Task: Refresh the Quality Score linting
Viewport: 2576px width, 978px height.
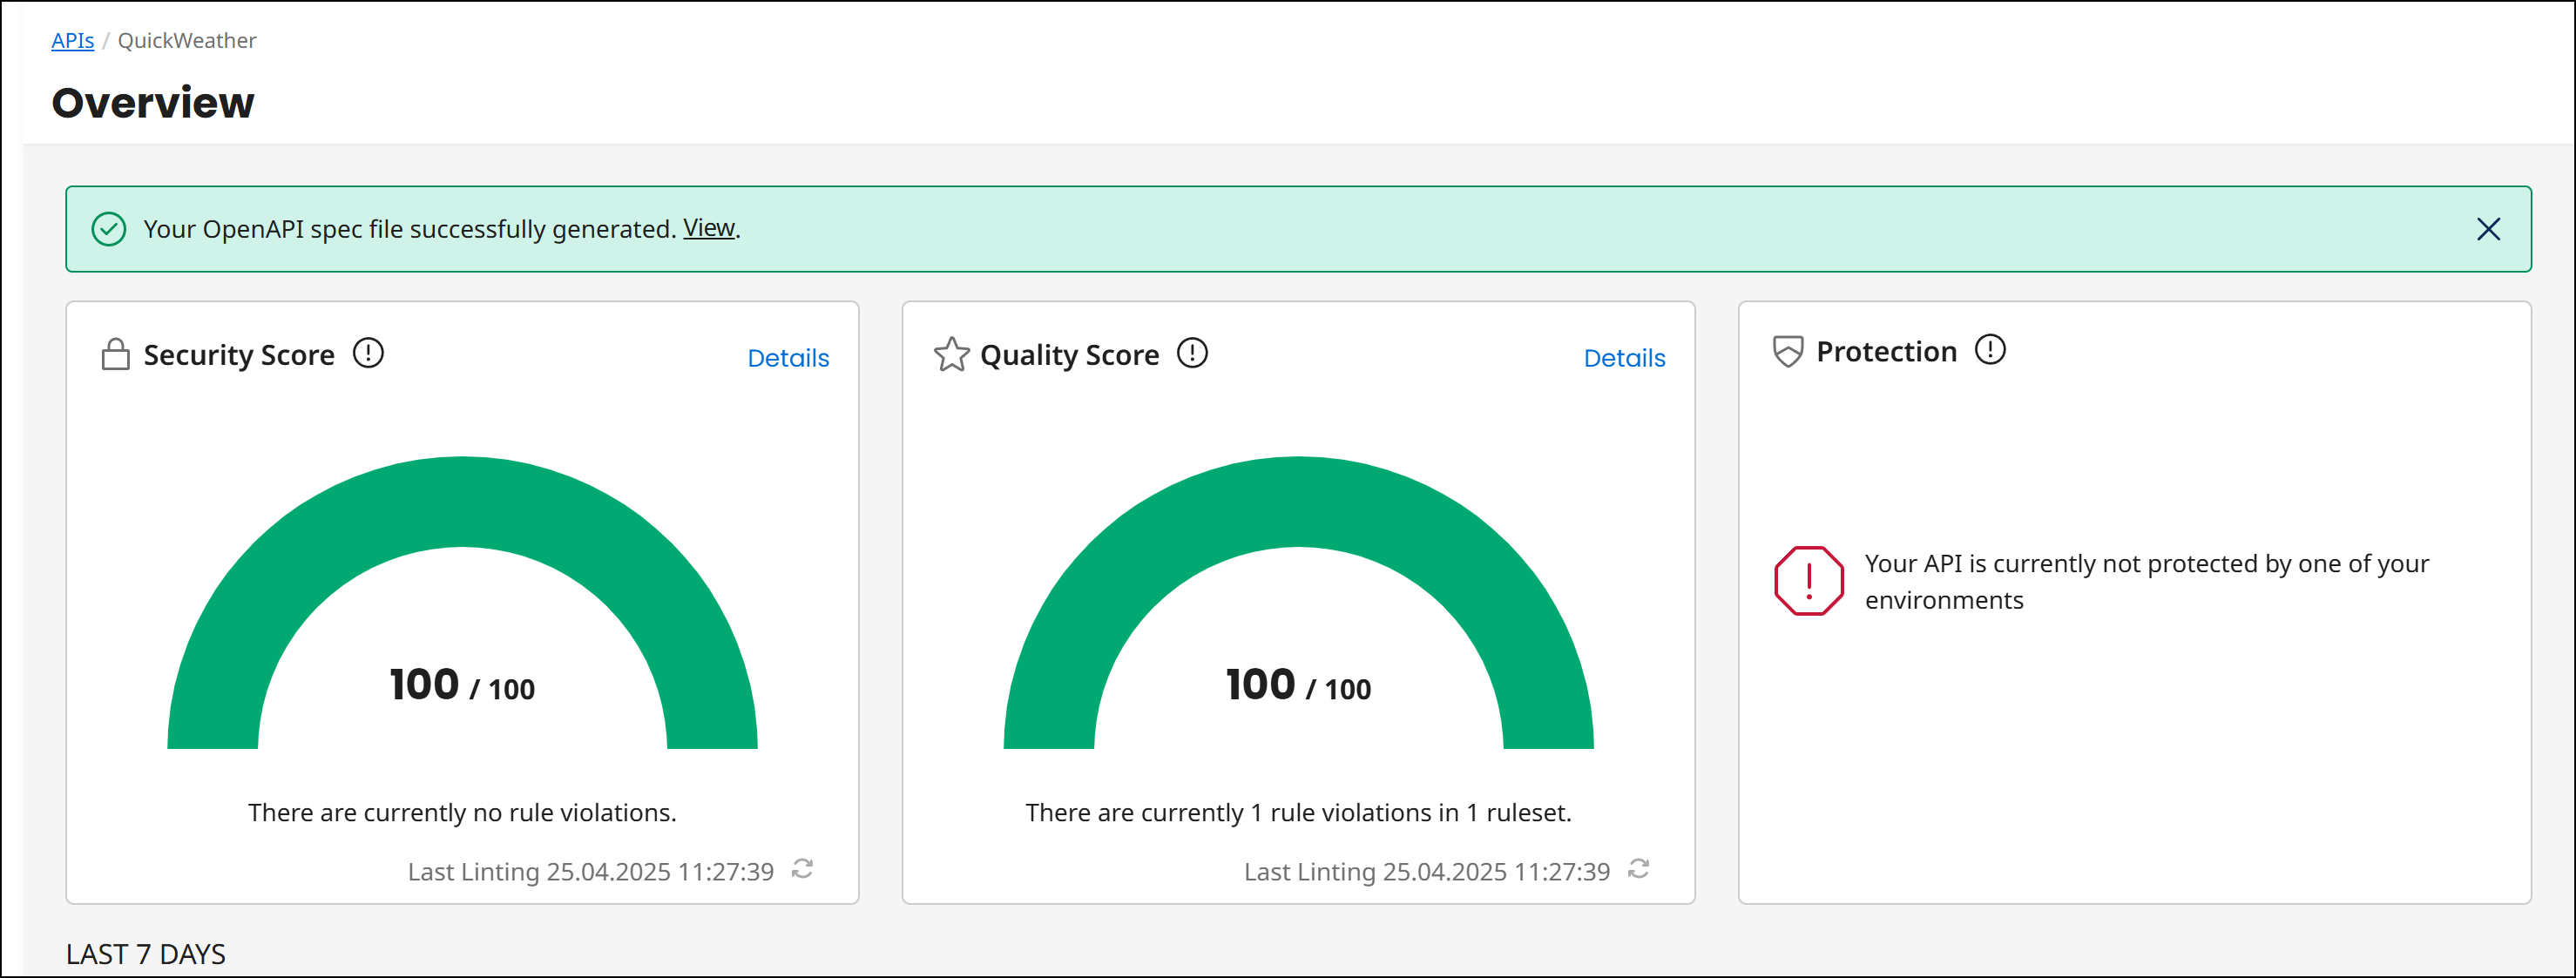Action: click(1638, 870)
